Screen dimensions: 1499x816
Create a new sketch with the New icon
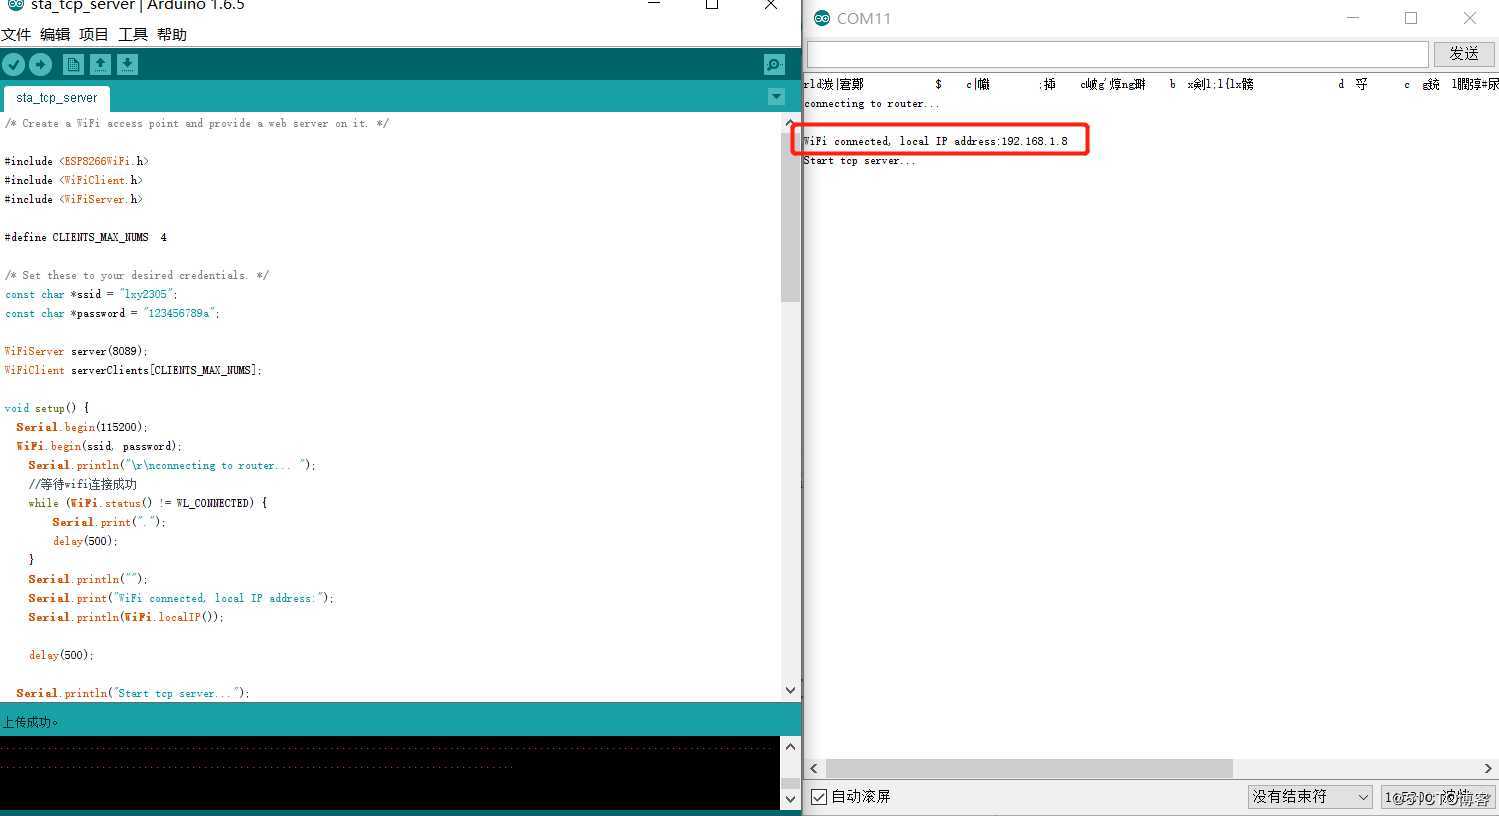coord(73,65)
